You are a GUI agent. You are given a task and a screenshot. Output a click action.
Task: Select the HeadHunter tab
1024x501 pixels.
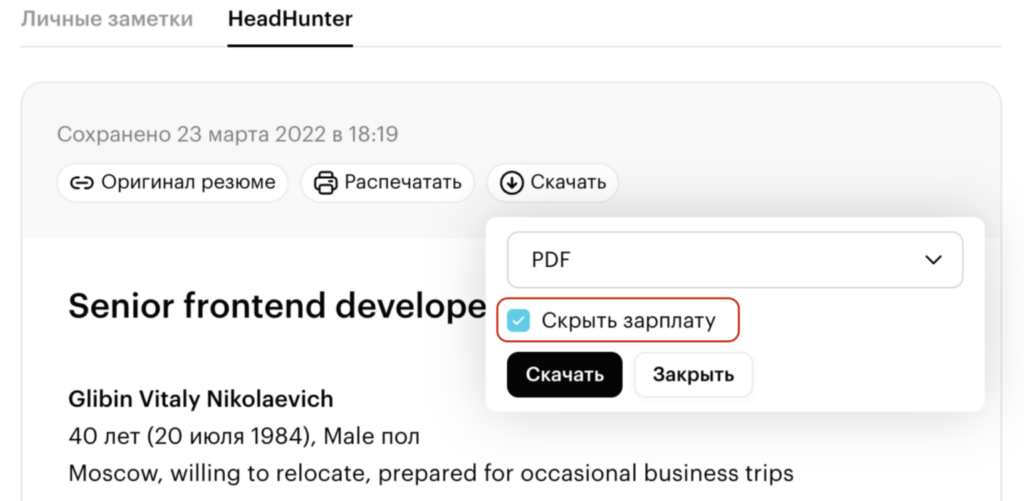click(x=290, y=19)
